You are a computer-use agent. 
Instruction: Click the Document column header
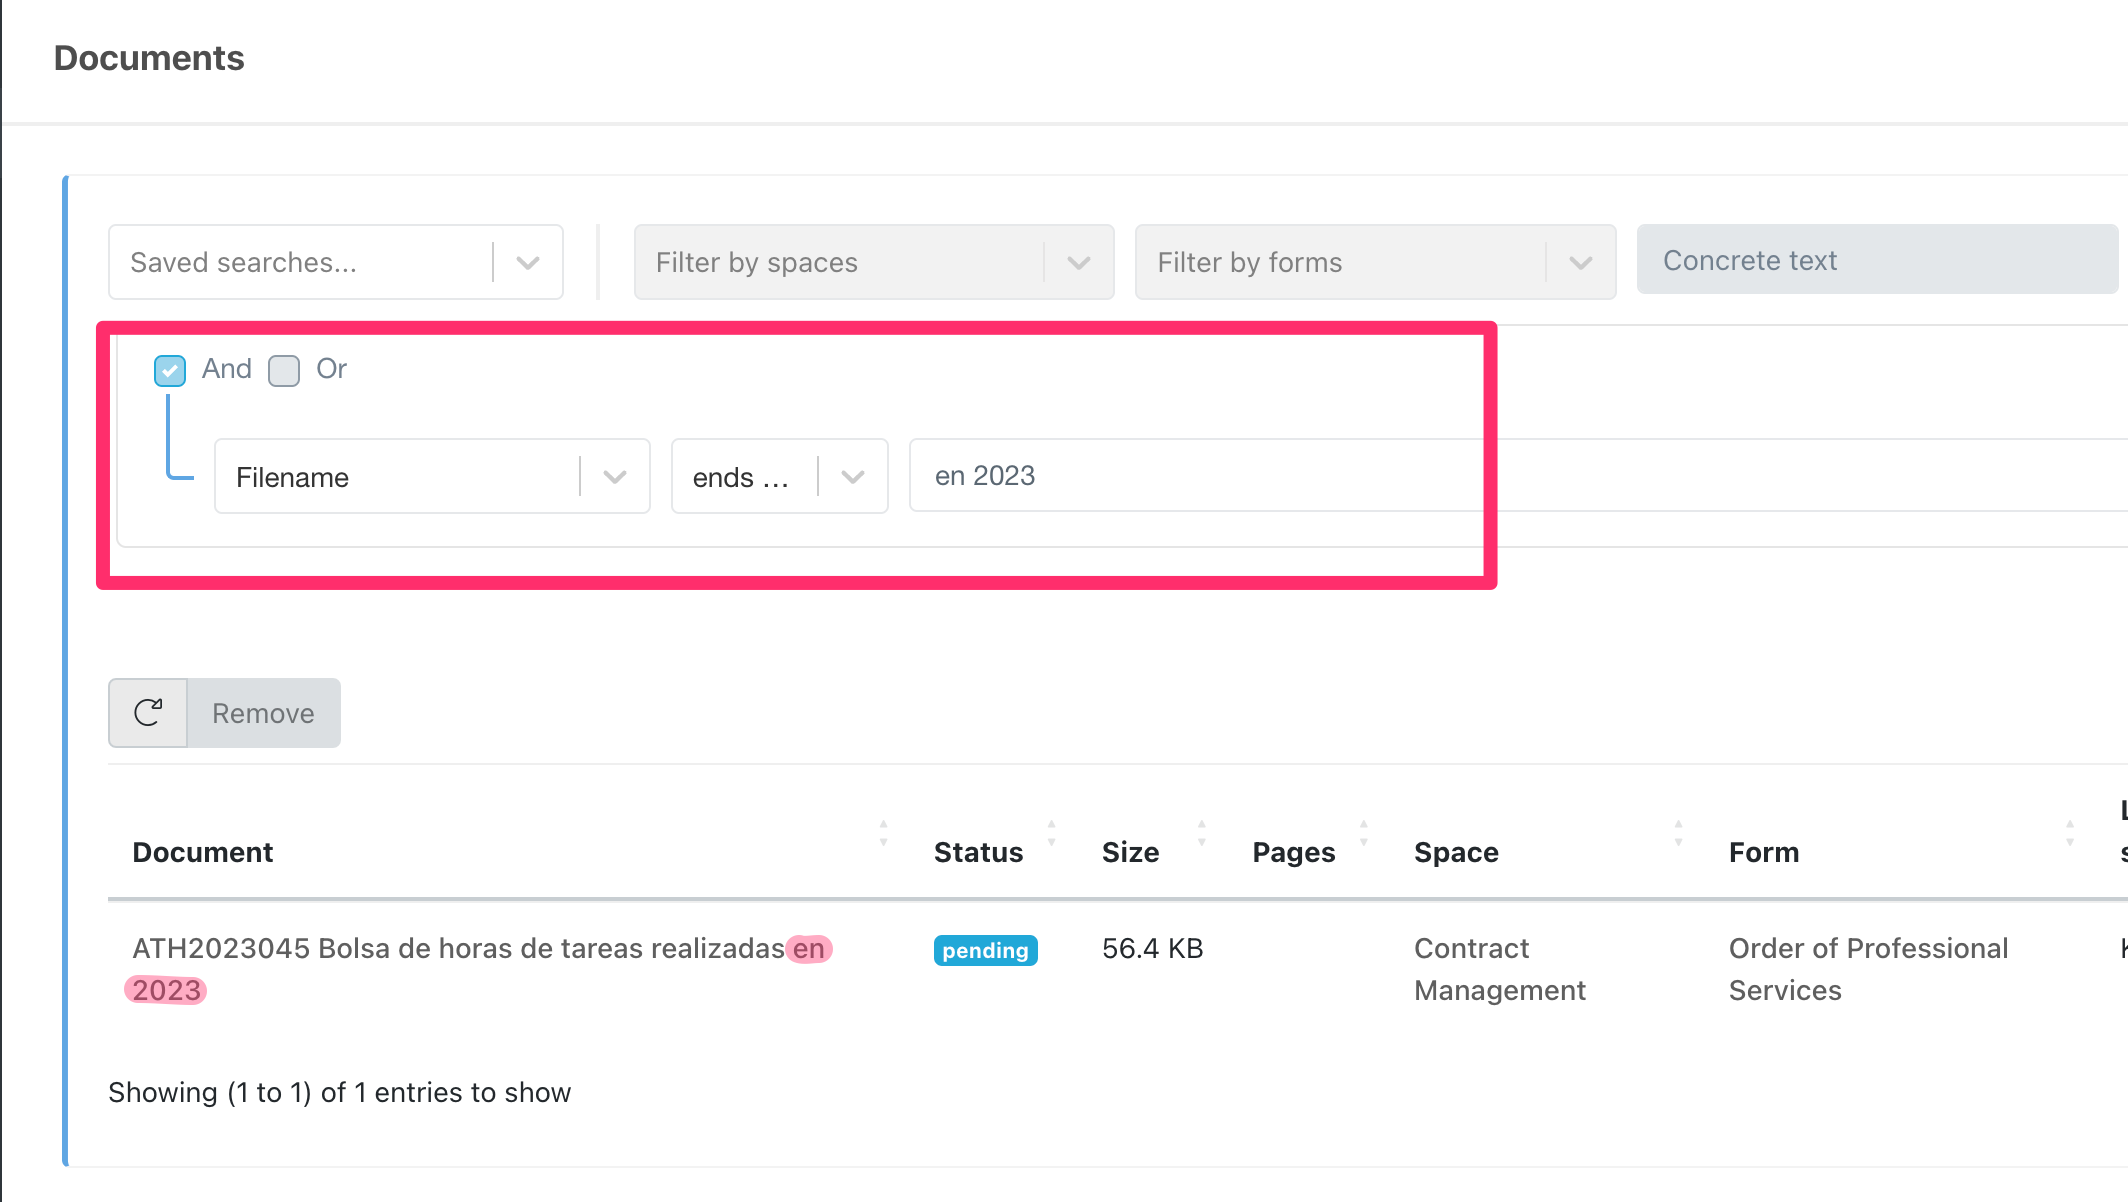tap(203, 852)
